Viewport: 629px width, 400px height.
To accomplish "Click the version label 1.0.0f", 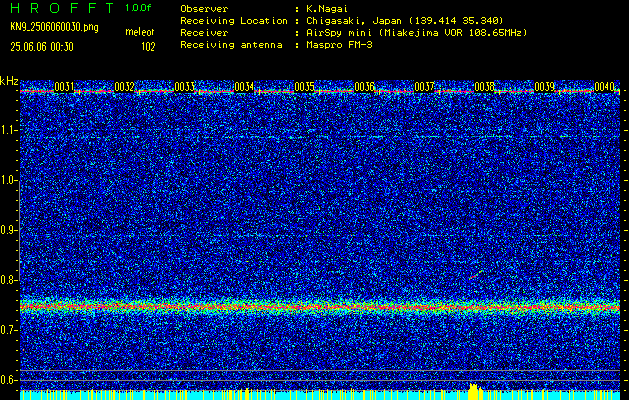I will point(138,8).
